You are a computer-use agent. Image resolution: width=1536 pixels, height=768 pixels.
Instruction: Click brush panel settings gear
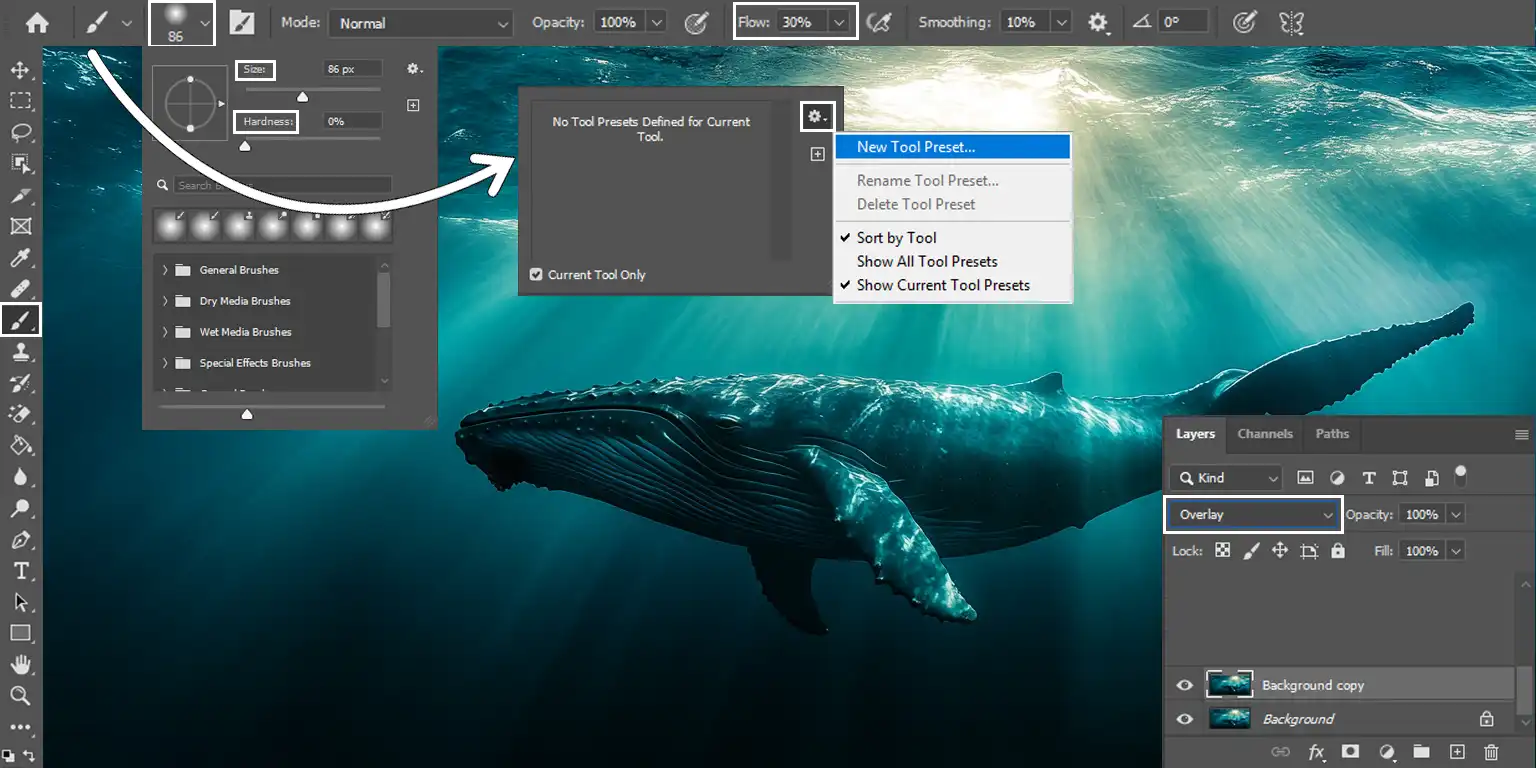click(415, 69)
